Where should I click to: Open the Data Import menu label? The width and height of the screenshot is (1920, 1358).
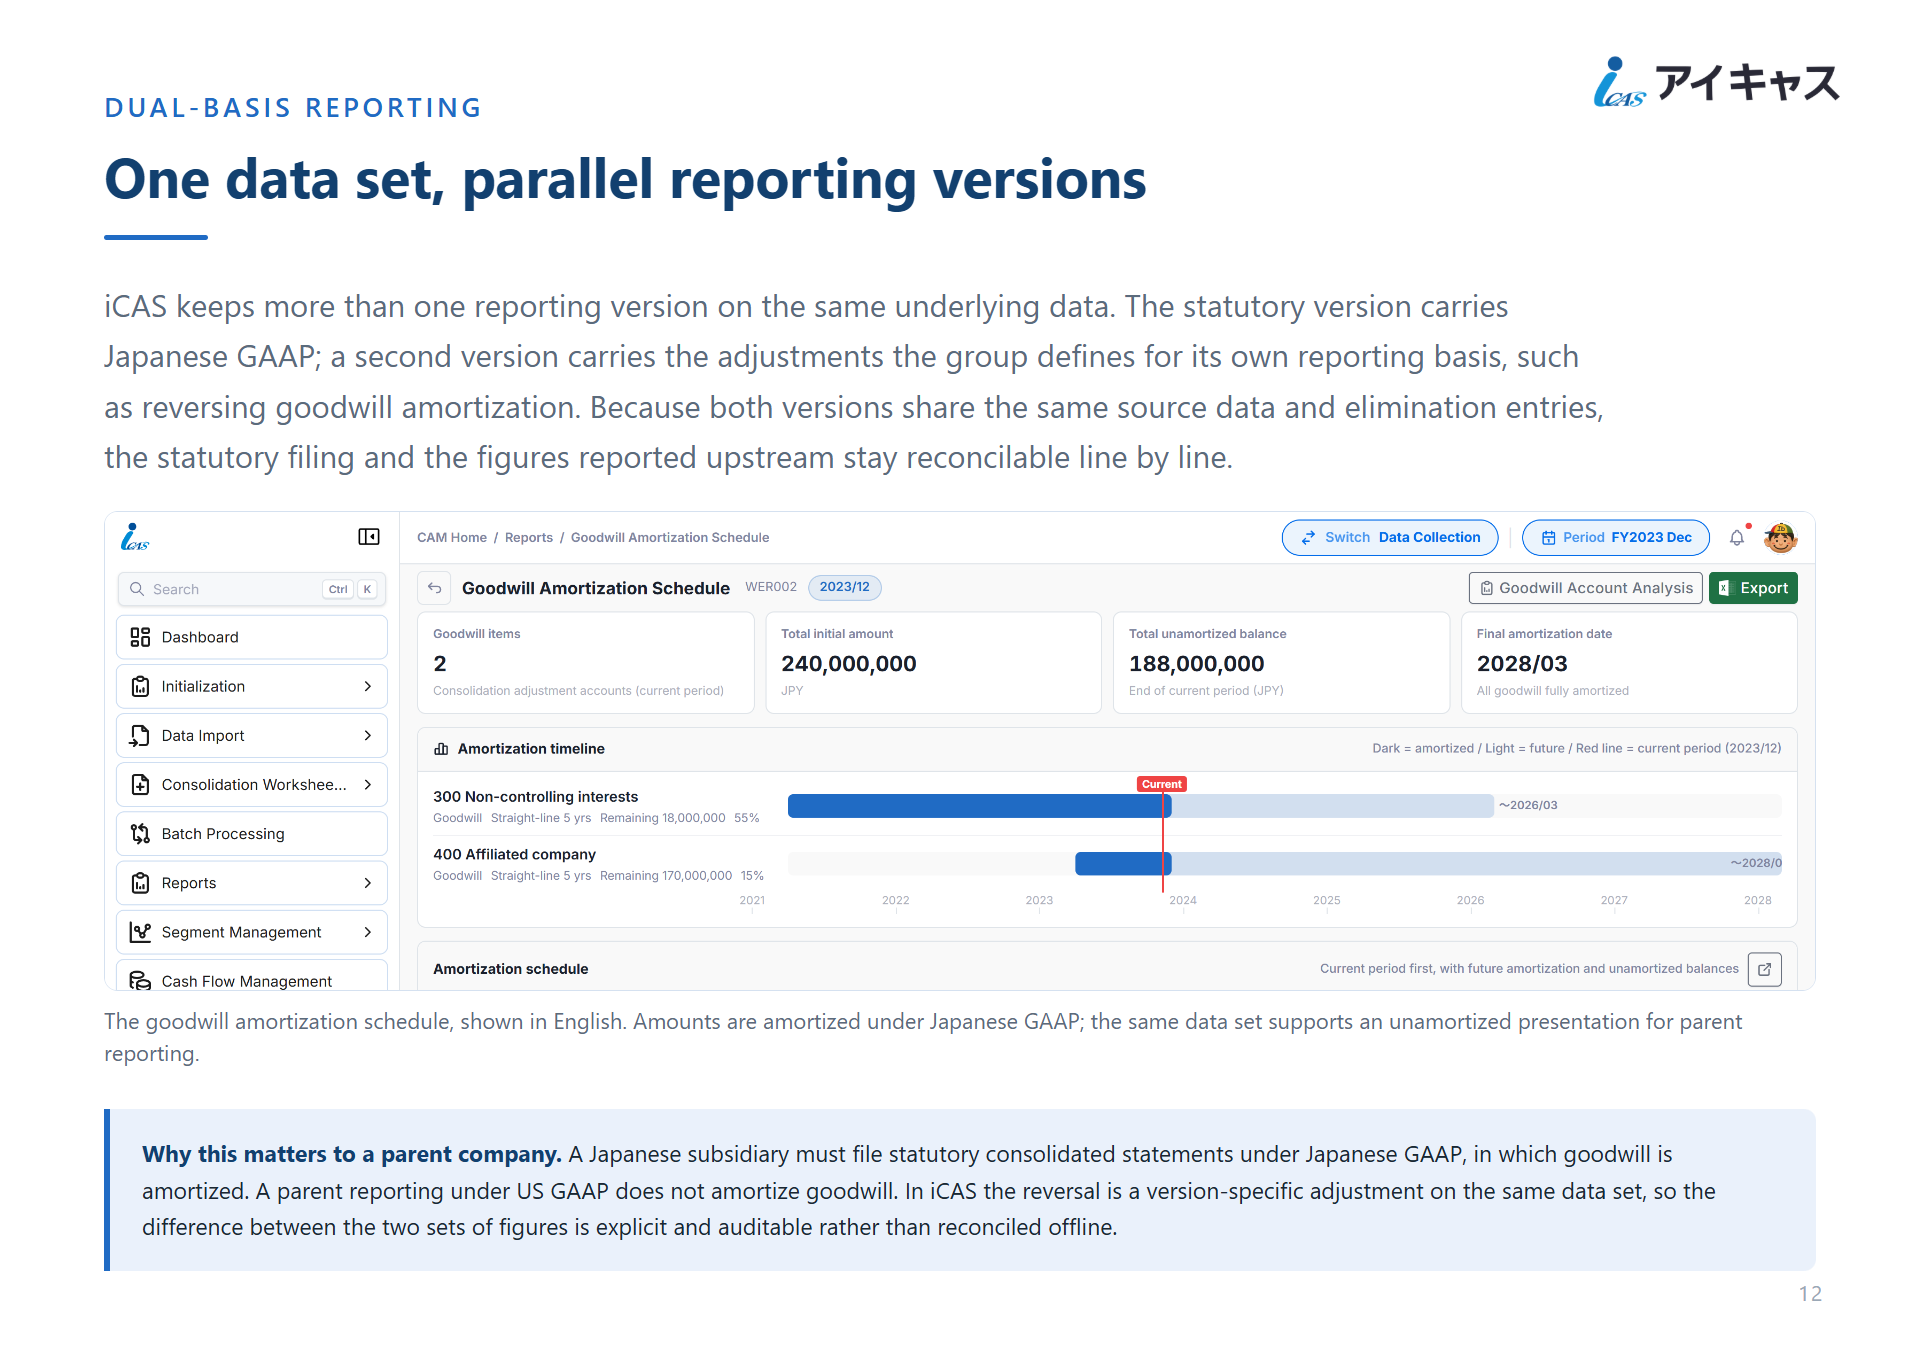(203, 735)
